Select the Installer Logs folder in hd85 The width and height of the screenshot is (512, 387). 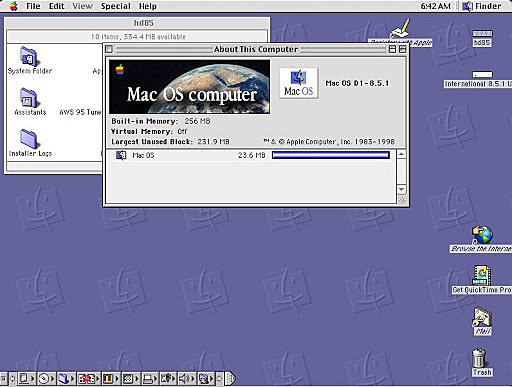click(x=29, y=139)
